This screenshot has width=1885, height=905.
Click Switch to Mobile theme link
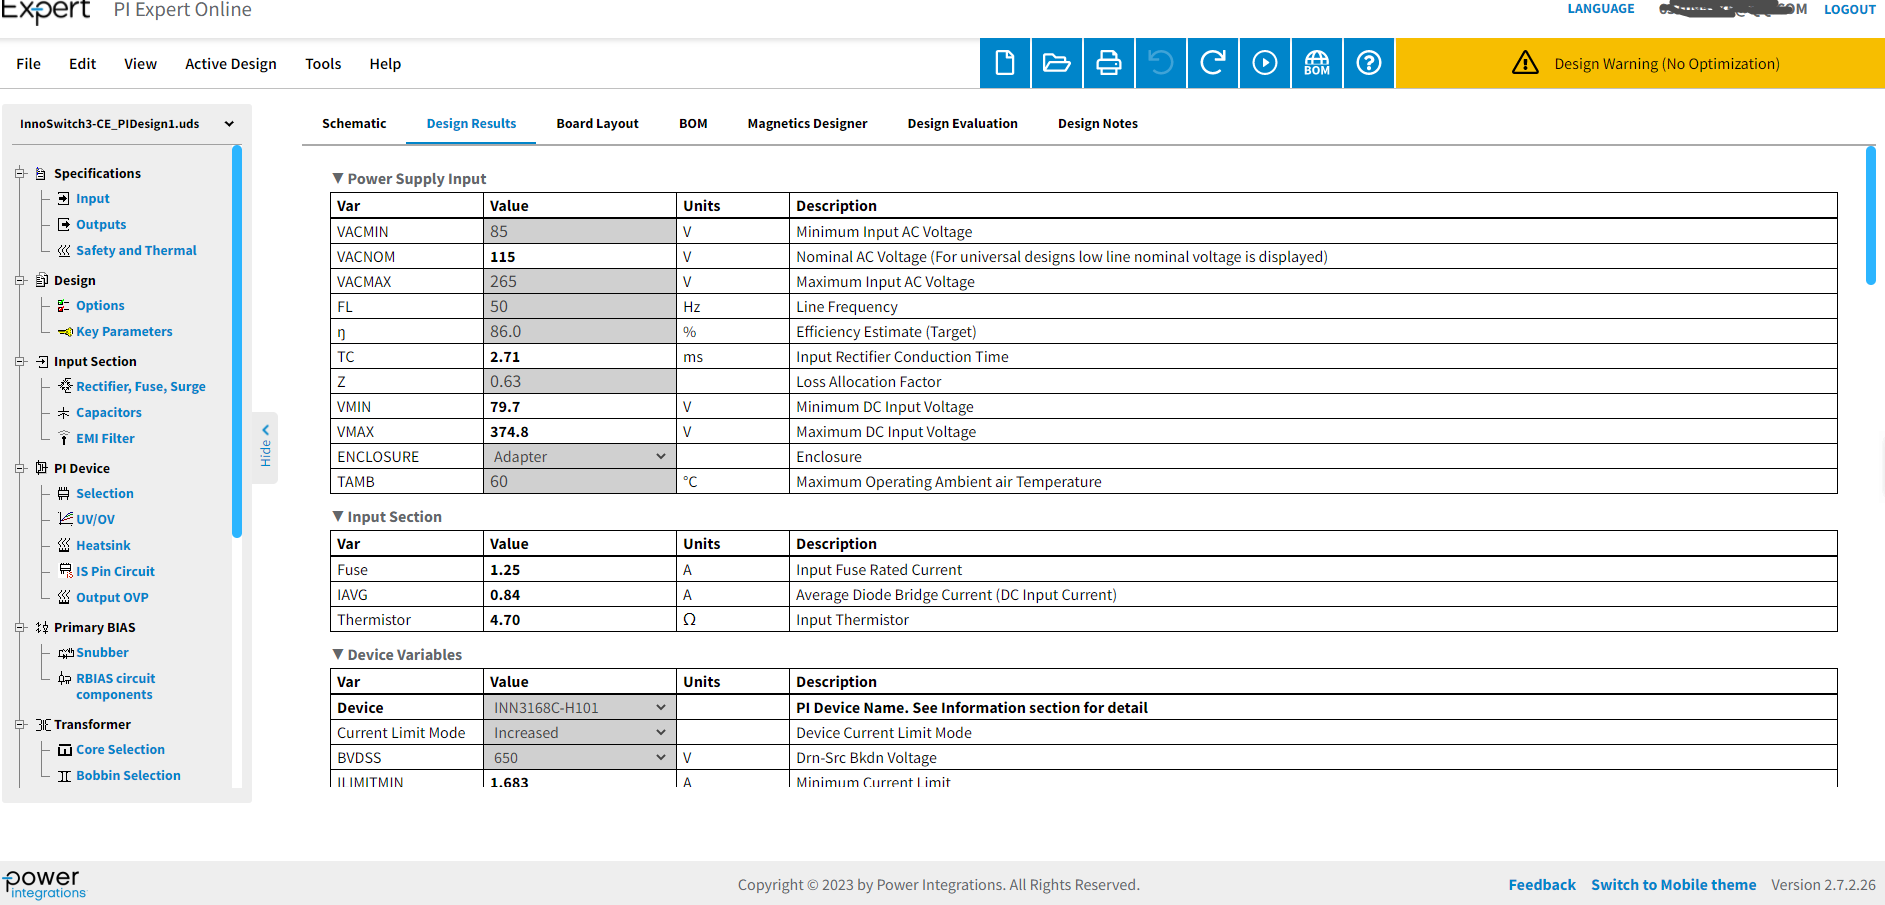(x=1673, y=884)
